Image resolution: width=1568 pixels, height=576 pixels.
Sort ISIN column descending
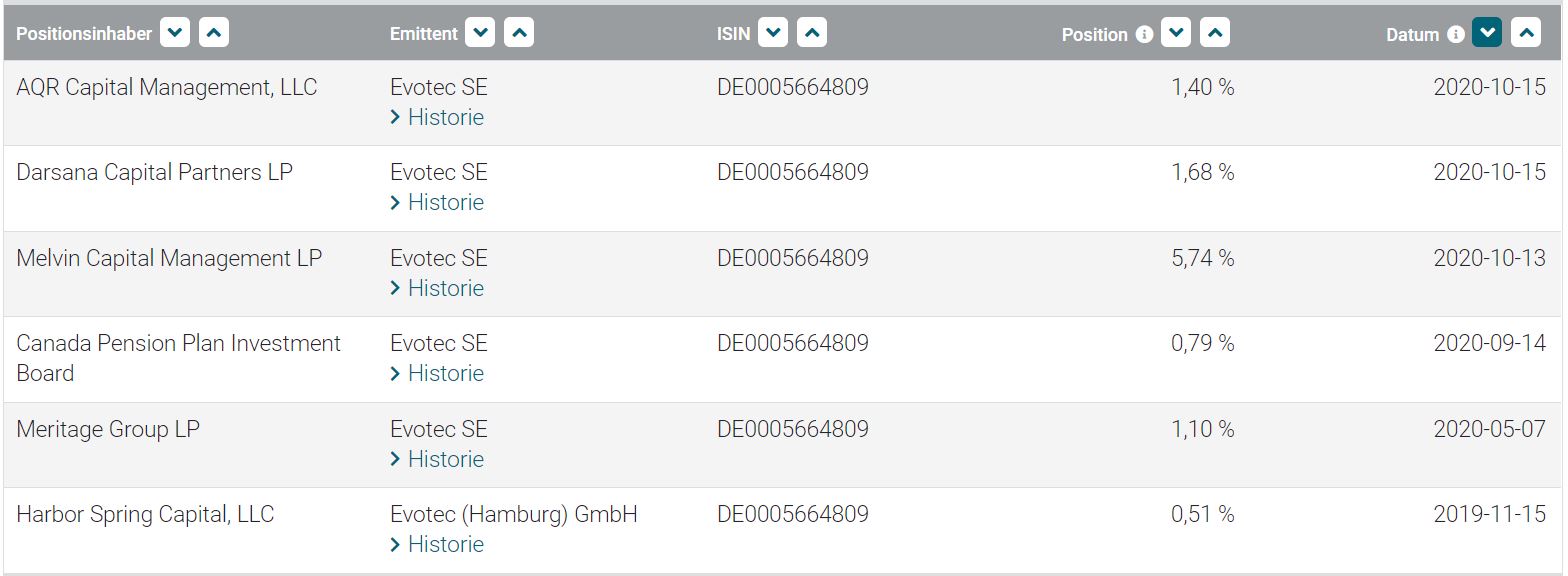pos(773,33)
